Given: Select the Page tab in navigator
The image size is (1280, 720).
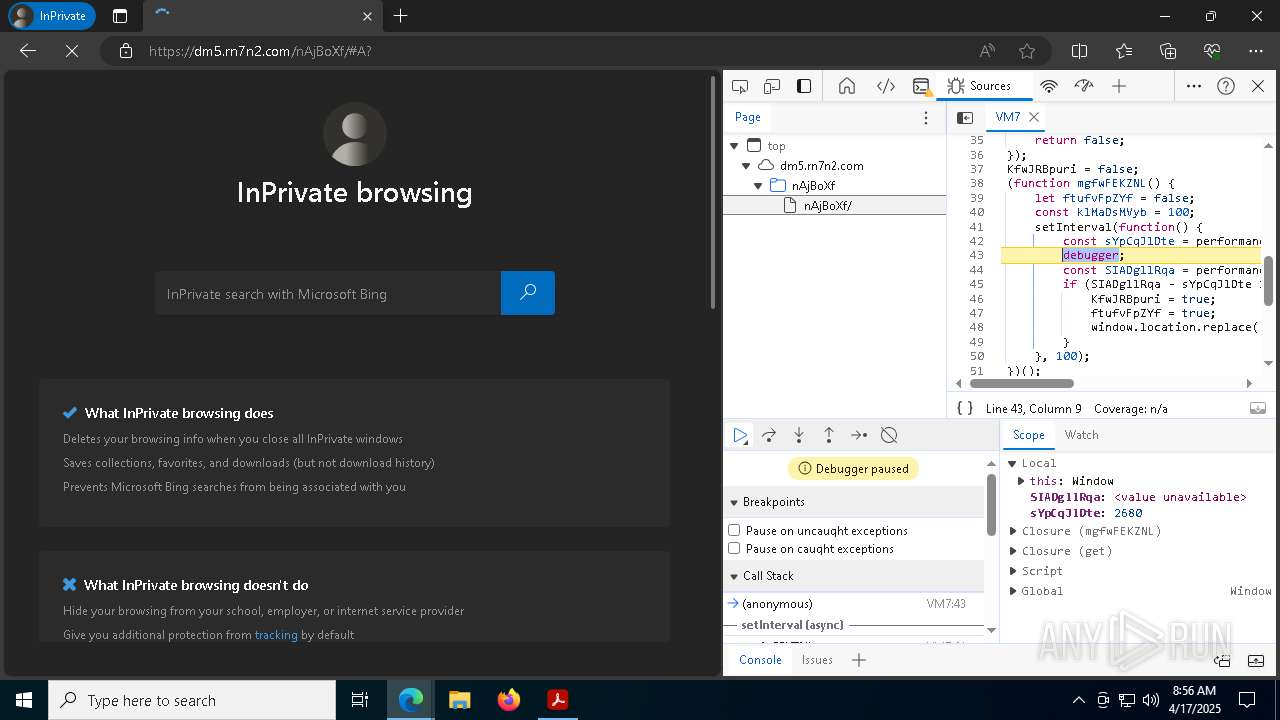Looking at the screenshot, I should 748,117.
